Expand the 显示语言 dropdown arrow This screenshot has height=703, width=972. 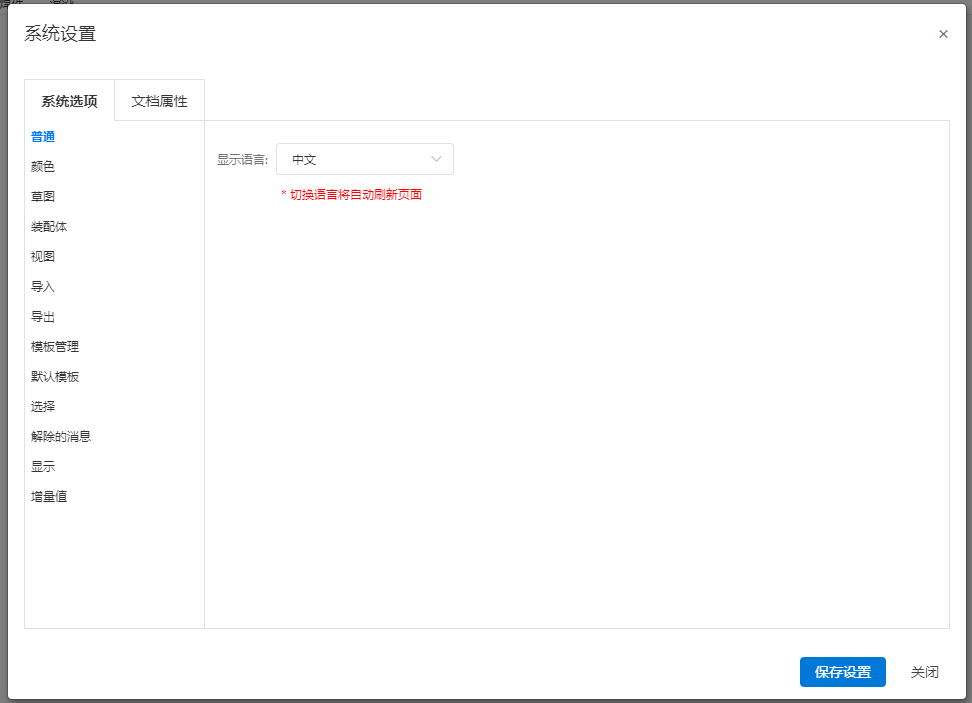436,159
